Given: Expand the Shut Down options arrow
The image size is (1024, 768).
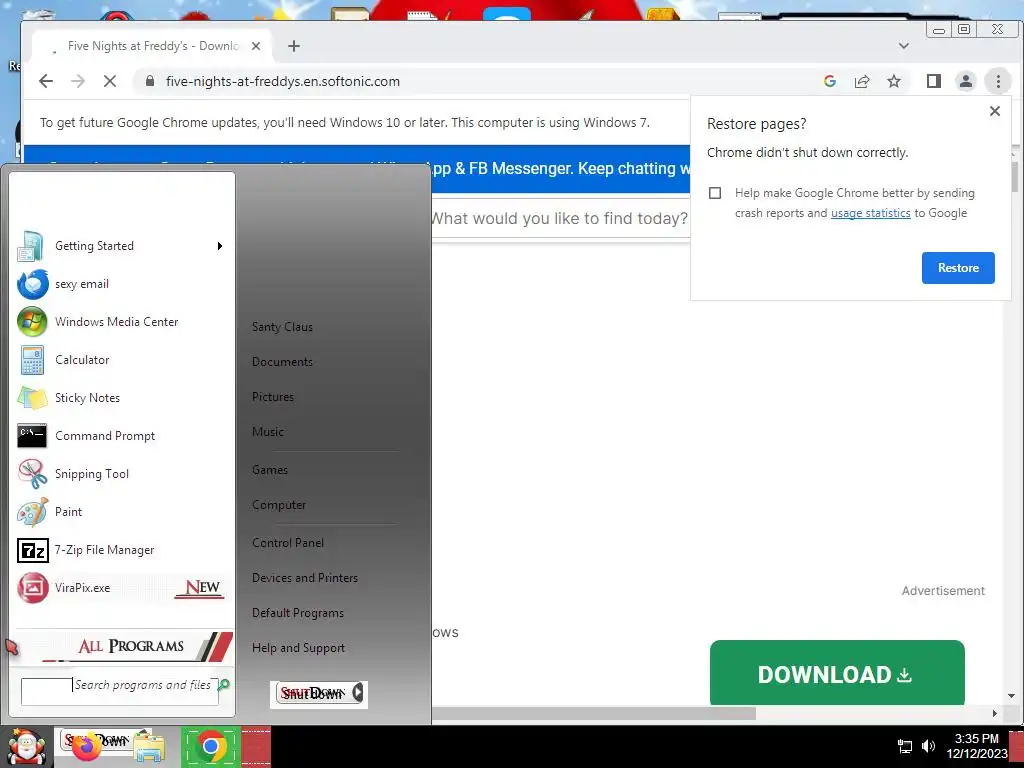Looking at the screenshot, I should pyautogui.click(x=358, y=693).
